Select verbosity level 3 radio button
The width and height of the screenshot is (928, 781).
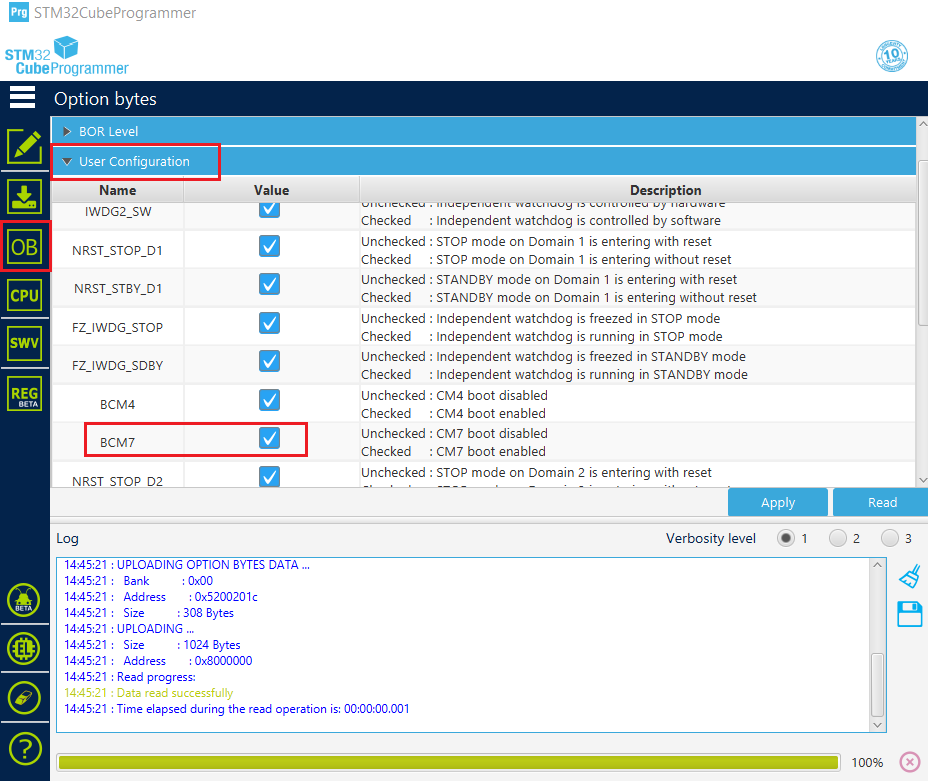(x=890, y=538)
